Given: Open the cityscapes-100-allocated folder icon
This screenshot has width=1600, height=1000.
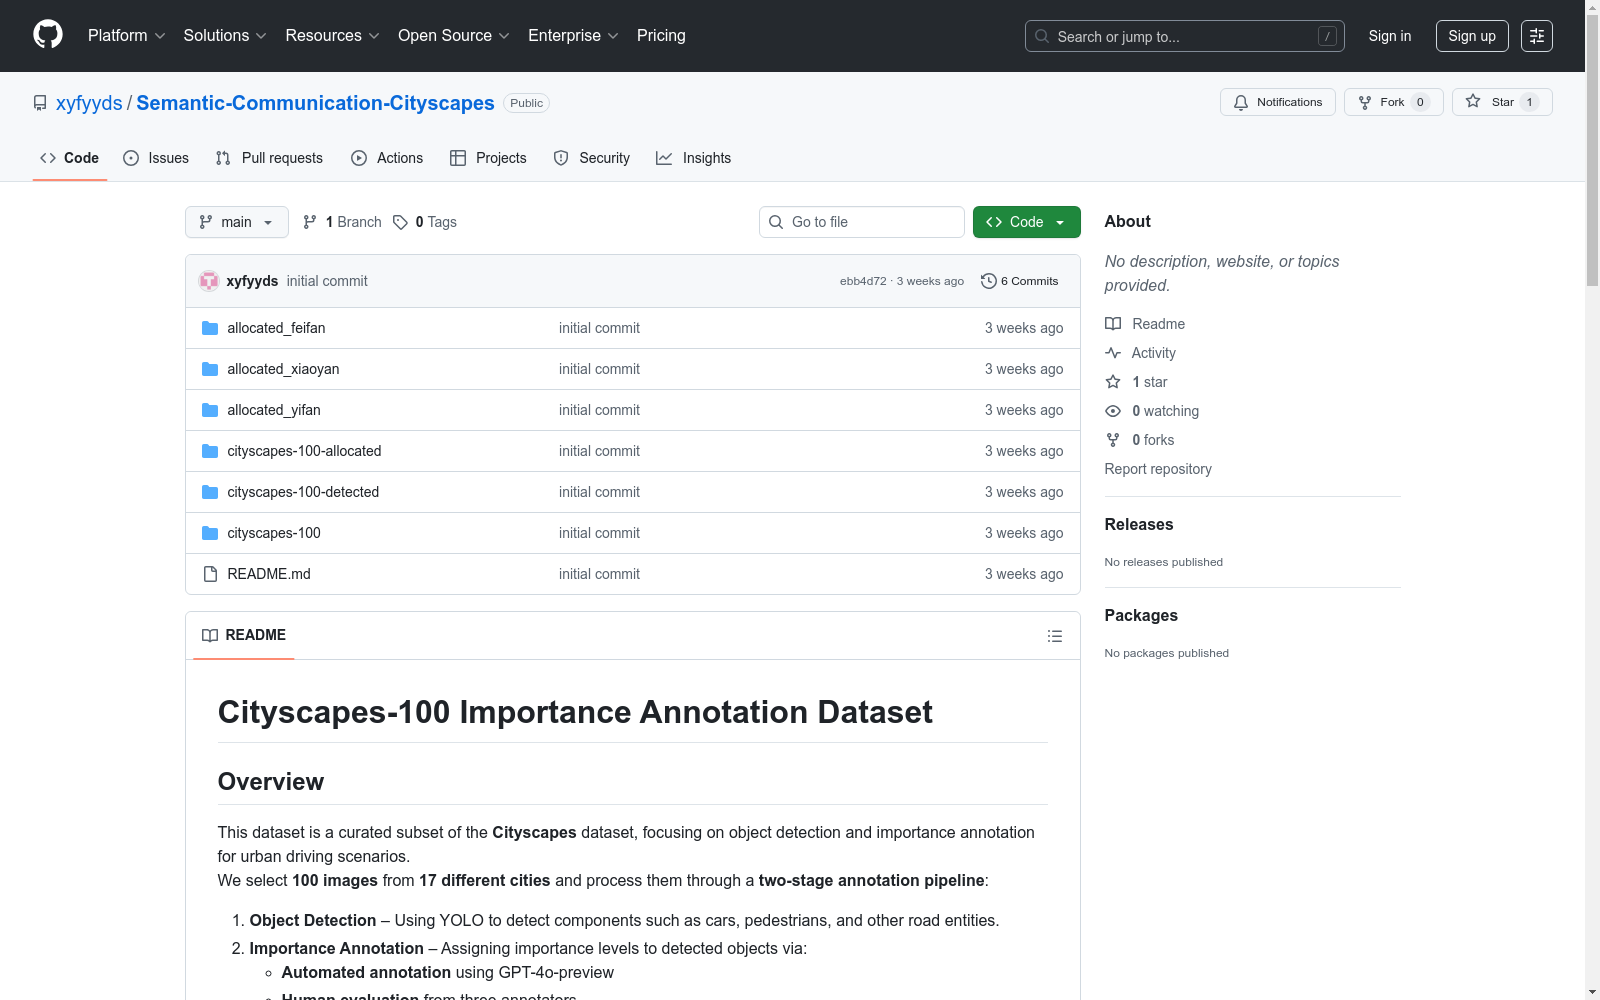Looking at the screenshot, I should (x=210, y=451).
